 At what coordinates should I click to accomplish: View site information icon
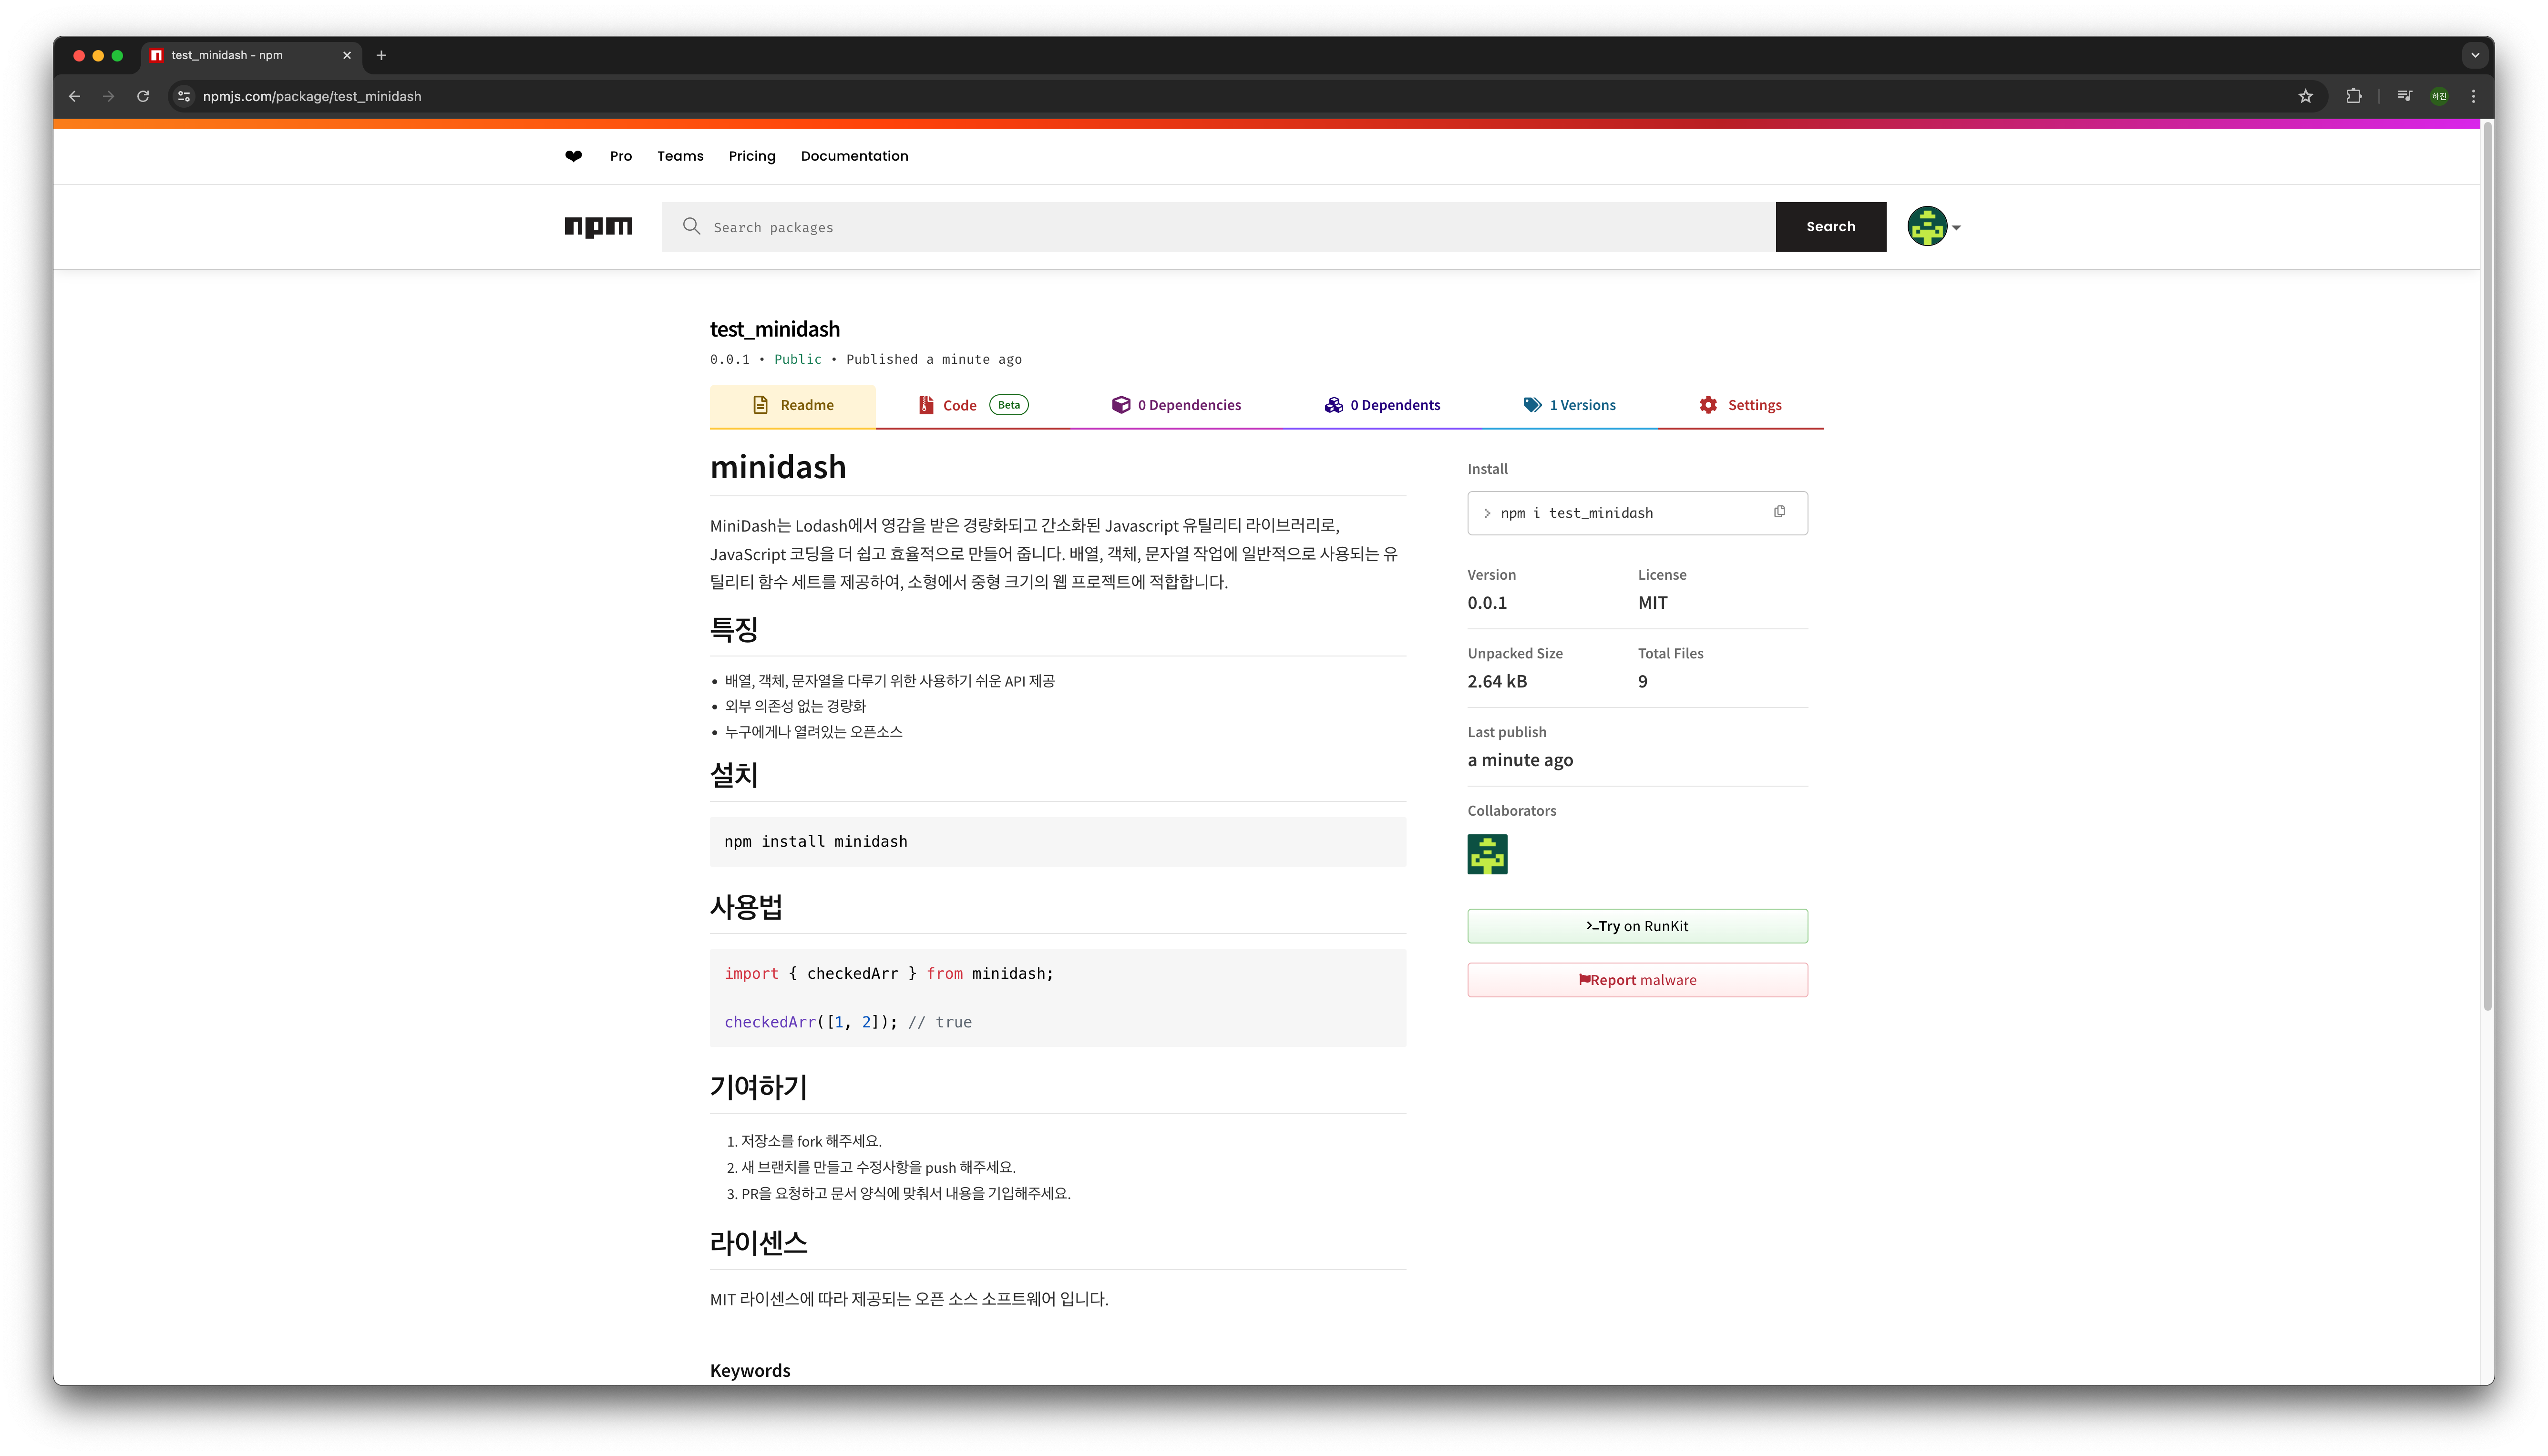pos(184,96)
